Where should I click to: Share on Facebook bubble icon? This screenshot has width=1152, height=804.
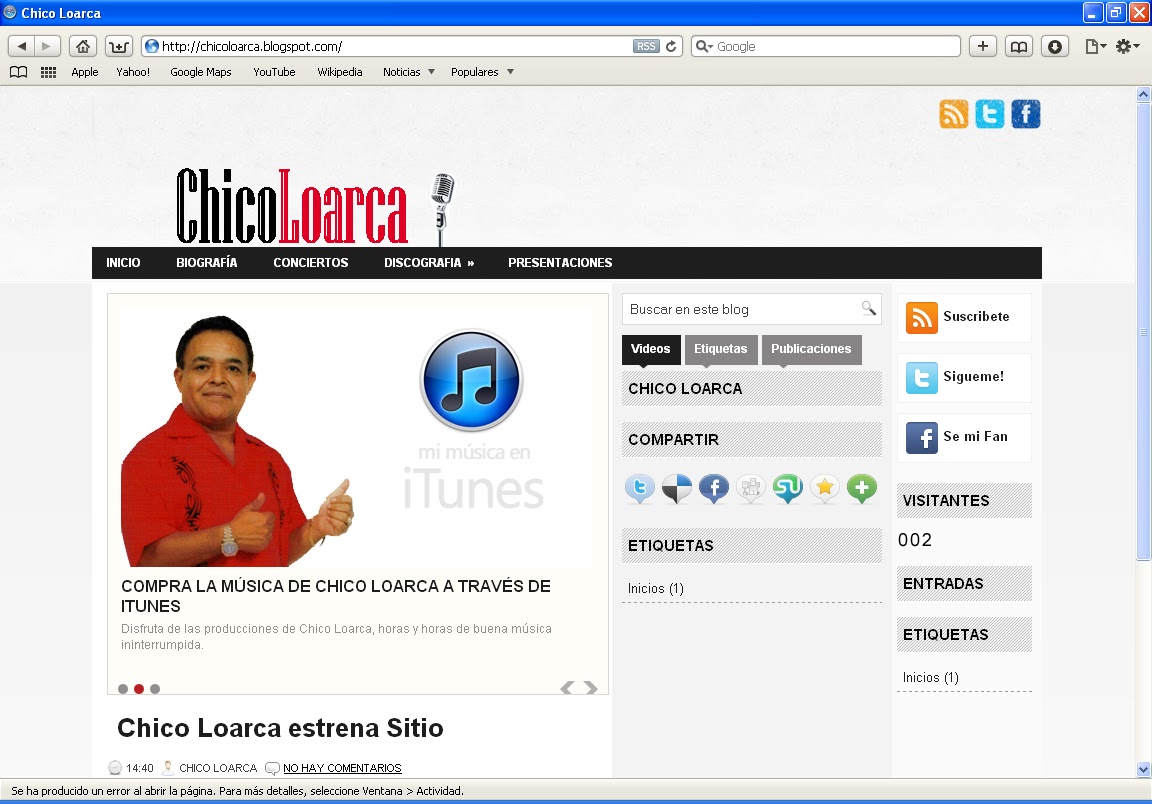click(713, 488)
